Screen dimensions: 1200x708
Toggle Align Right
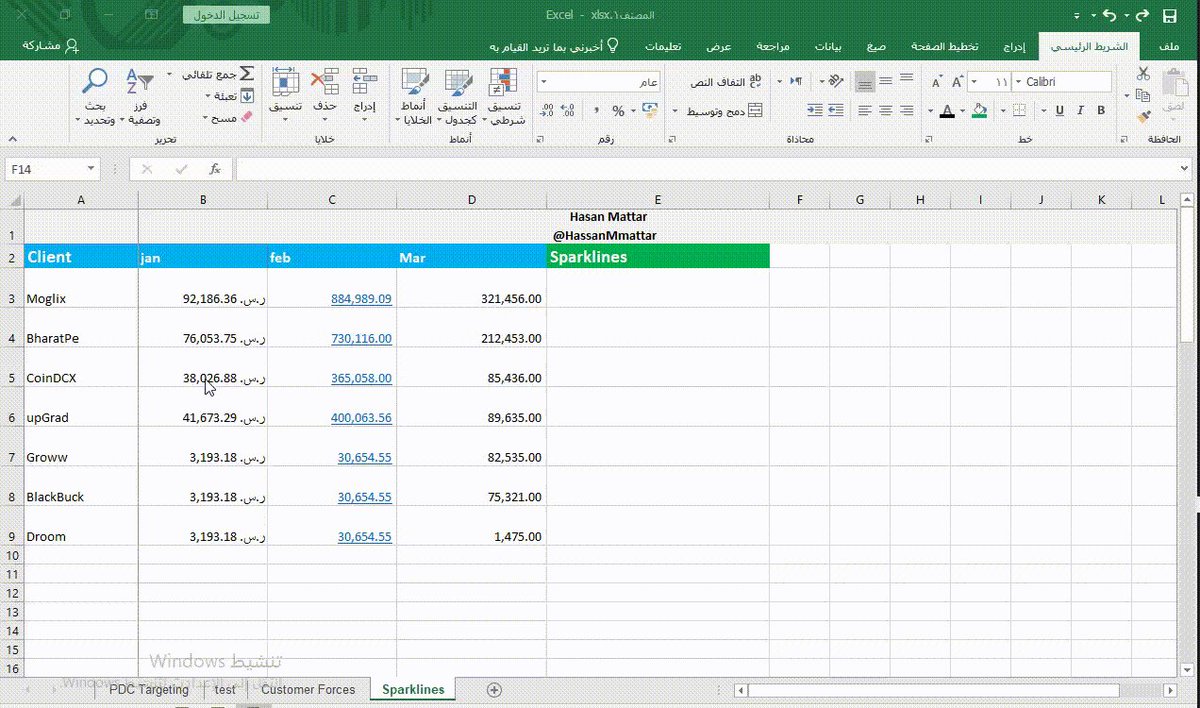(x=906, y=110)
